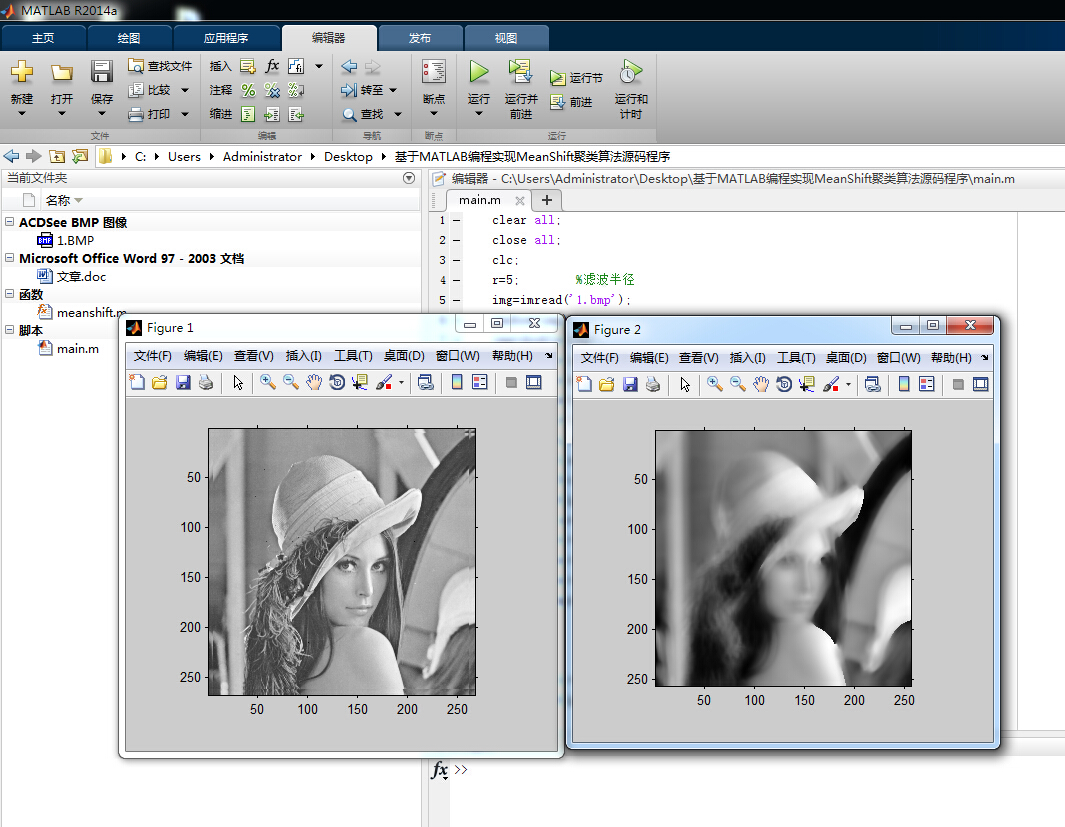1065x827 pixels.
Task: Click Zoom In tool in Figure 2
Action: [x=715, y=384]
